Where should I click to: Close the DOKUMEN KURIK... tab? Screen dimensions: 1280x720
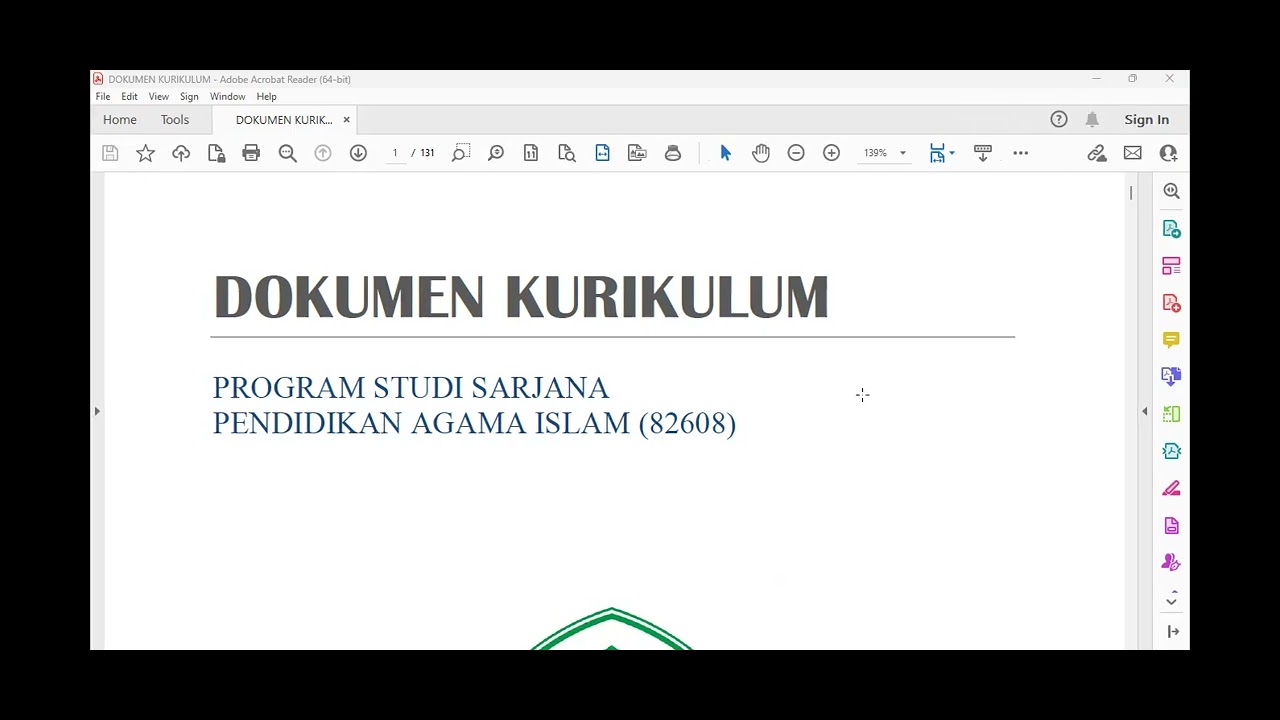click(347, 120)
